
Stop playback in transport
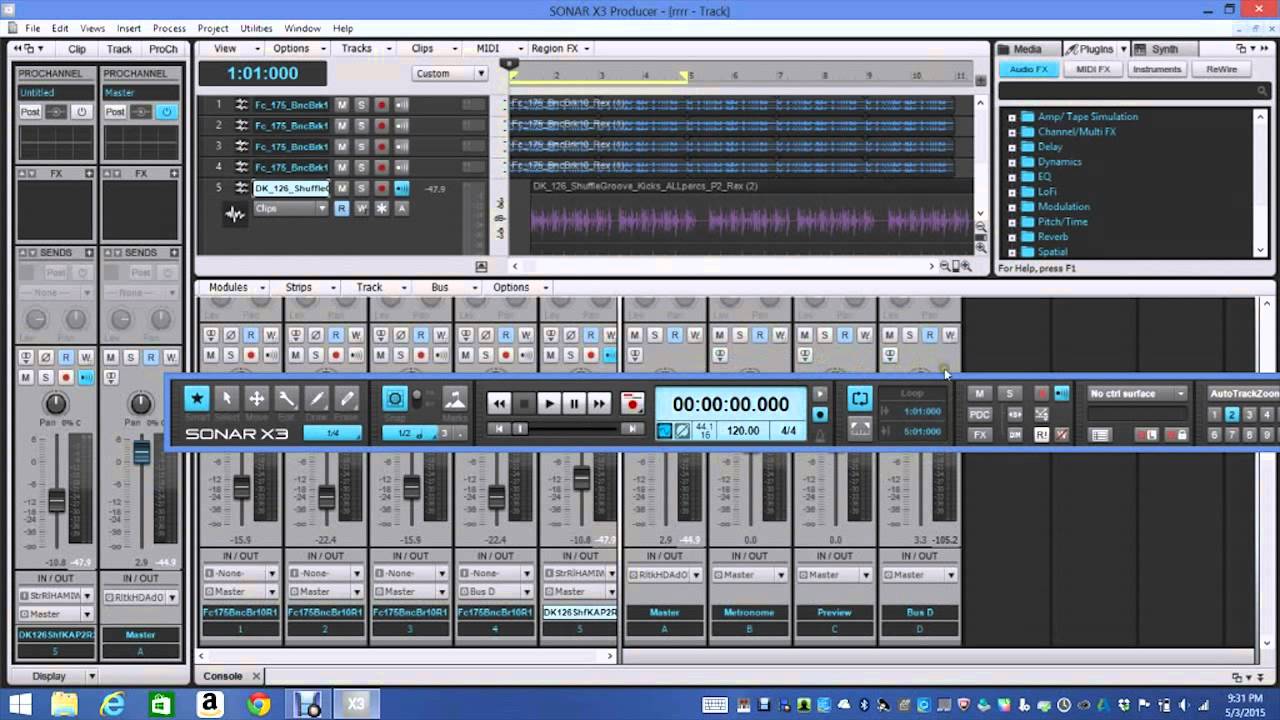[523, 403]
